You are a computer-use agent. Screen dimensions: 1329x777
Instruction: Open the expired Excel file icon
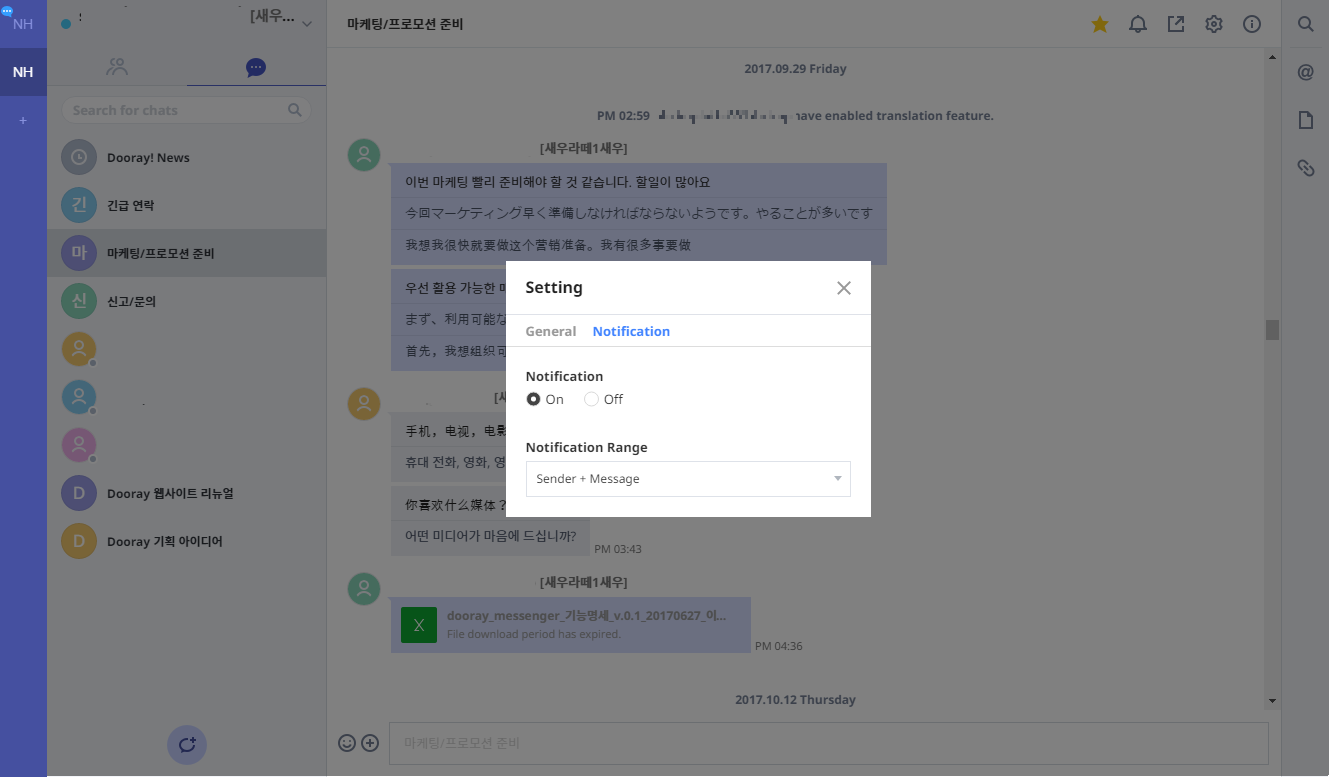pyautogui.click(x=419, y=625)
